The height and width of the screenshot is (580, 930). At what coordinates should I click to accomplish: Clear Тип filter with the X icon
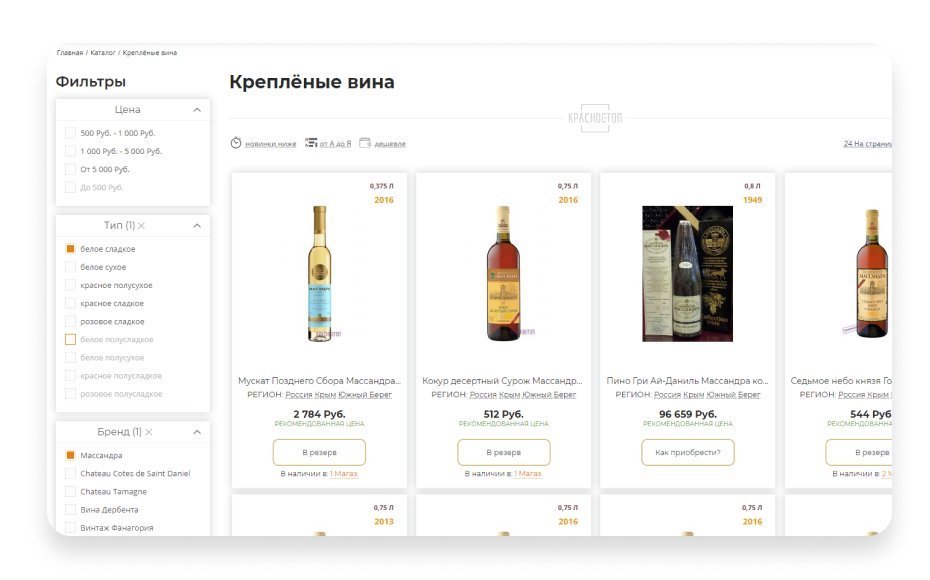tap(141, 226)
